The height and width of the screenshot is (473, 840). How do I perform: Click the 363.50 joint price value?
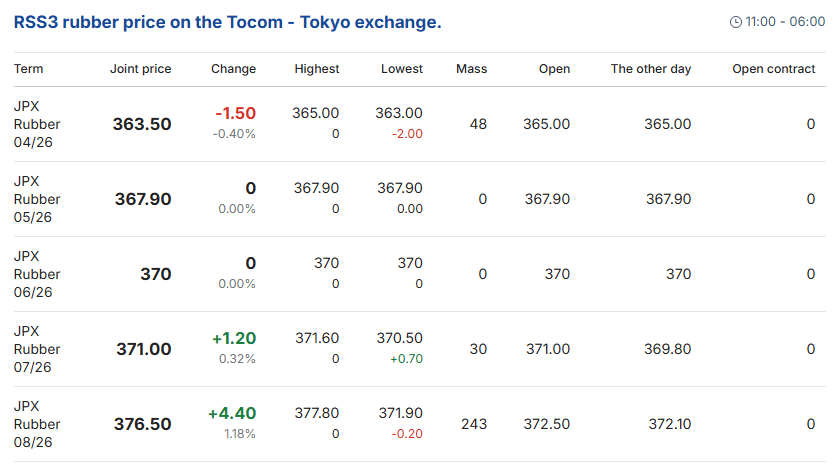point(142,124)
